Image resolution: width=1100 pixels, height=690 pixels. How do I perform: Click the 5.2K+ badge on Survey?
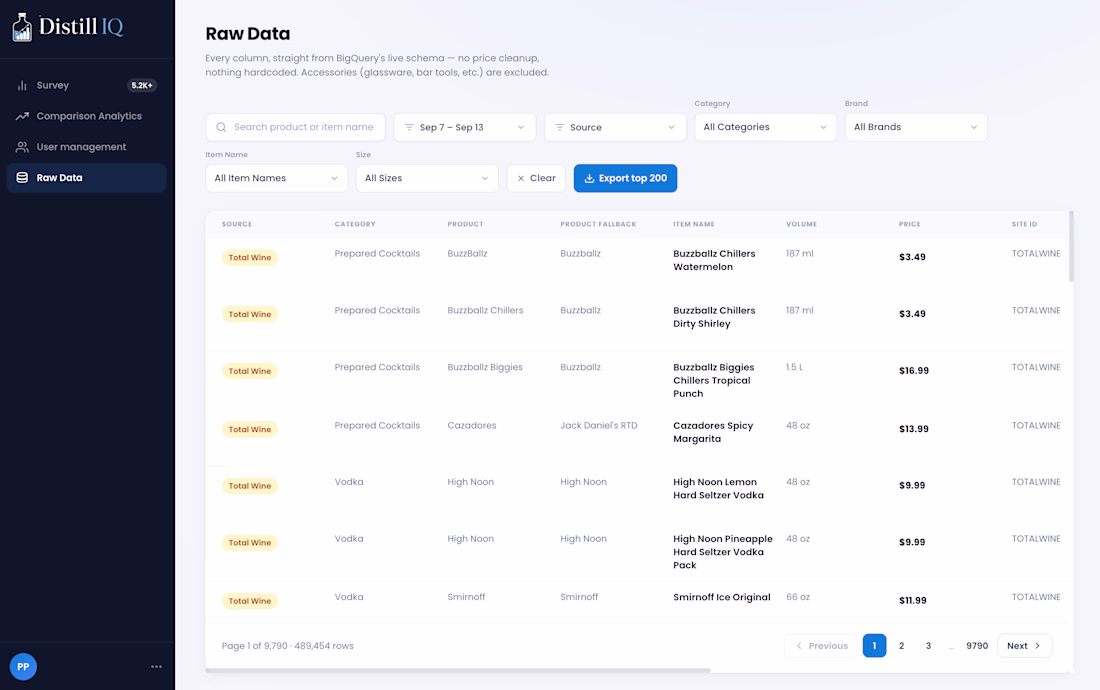coord(142,86)
